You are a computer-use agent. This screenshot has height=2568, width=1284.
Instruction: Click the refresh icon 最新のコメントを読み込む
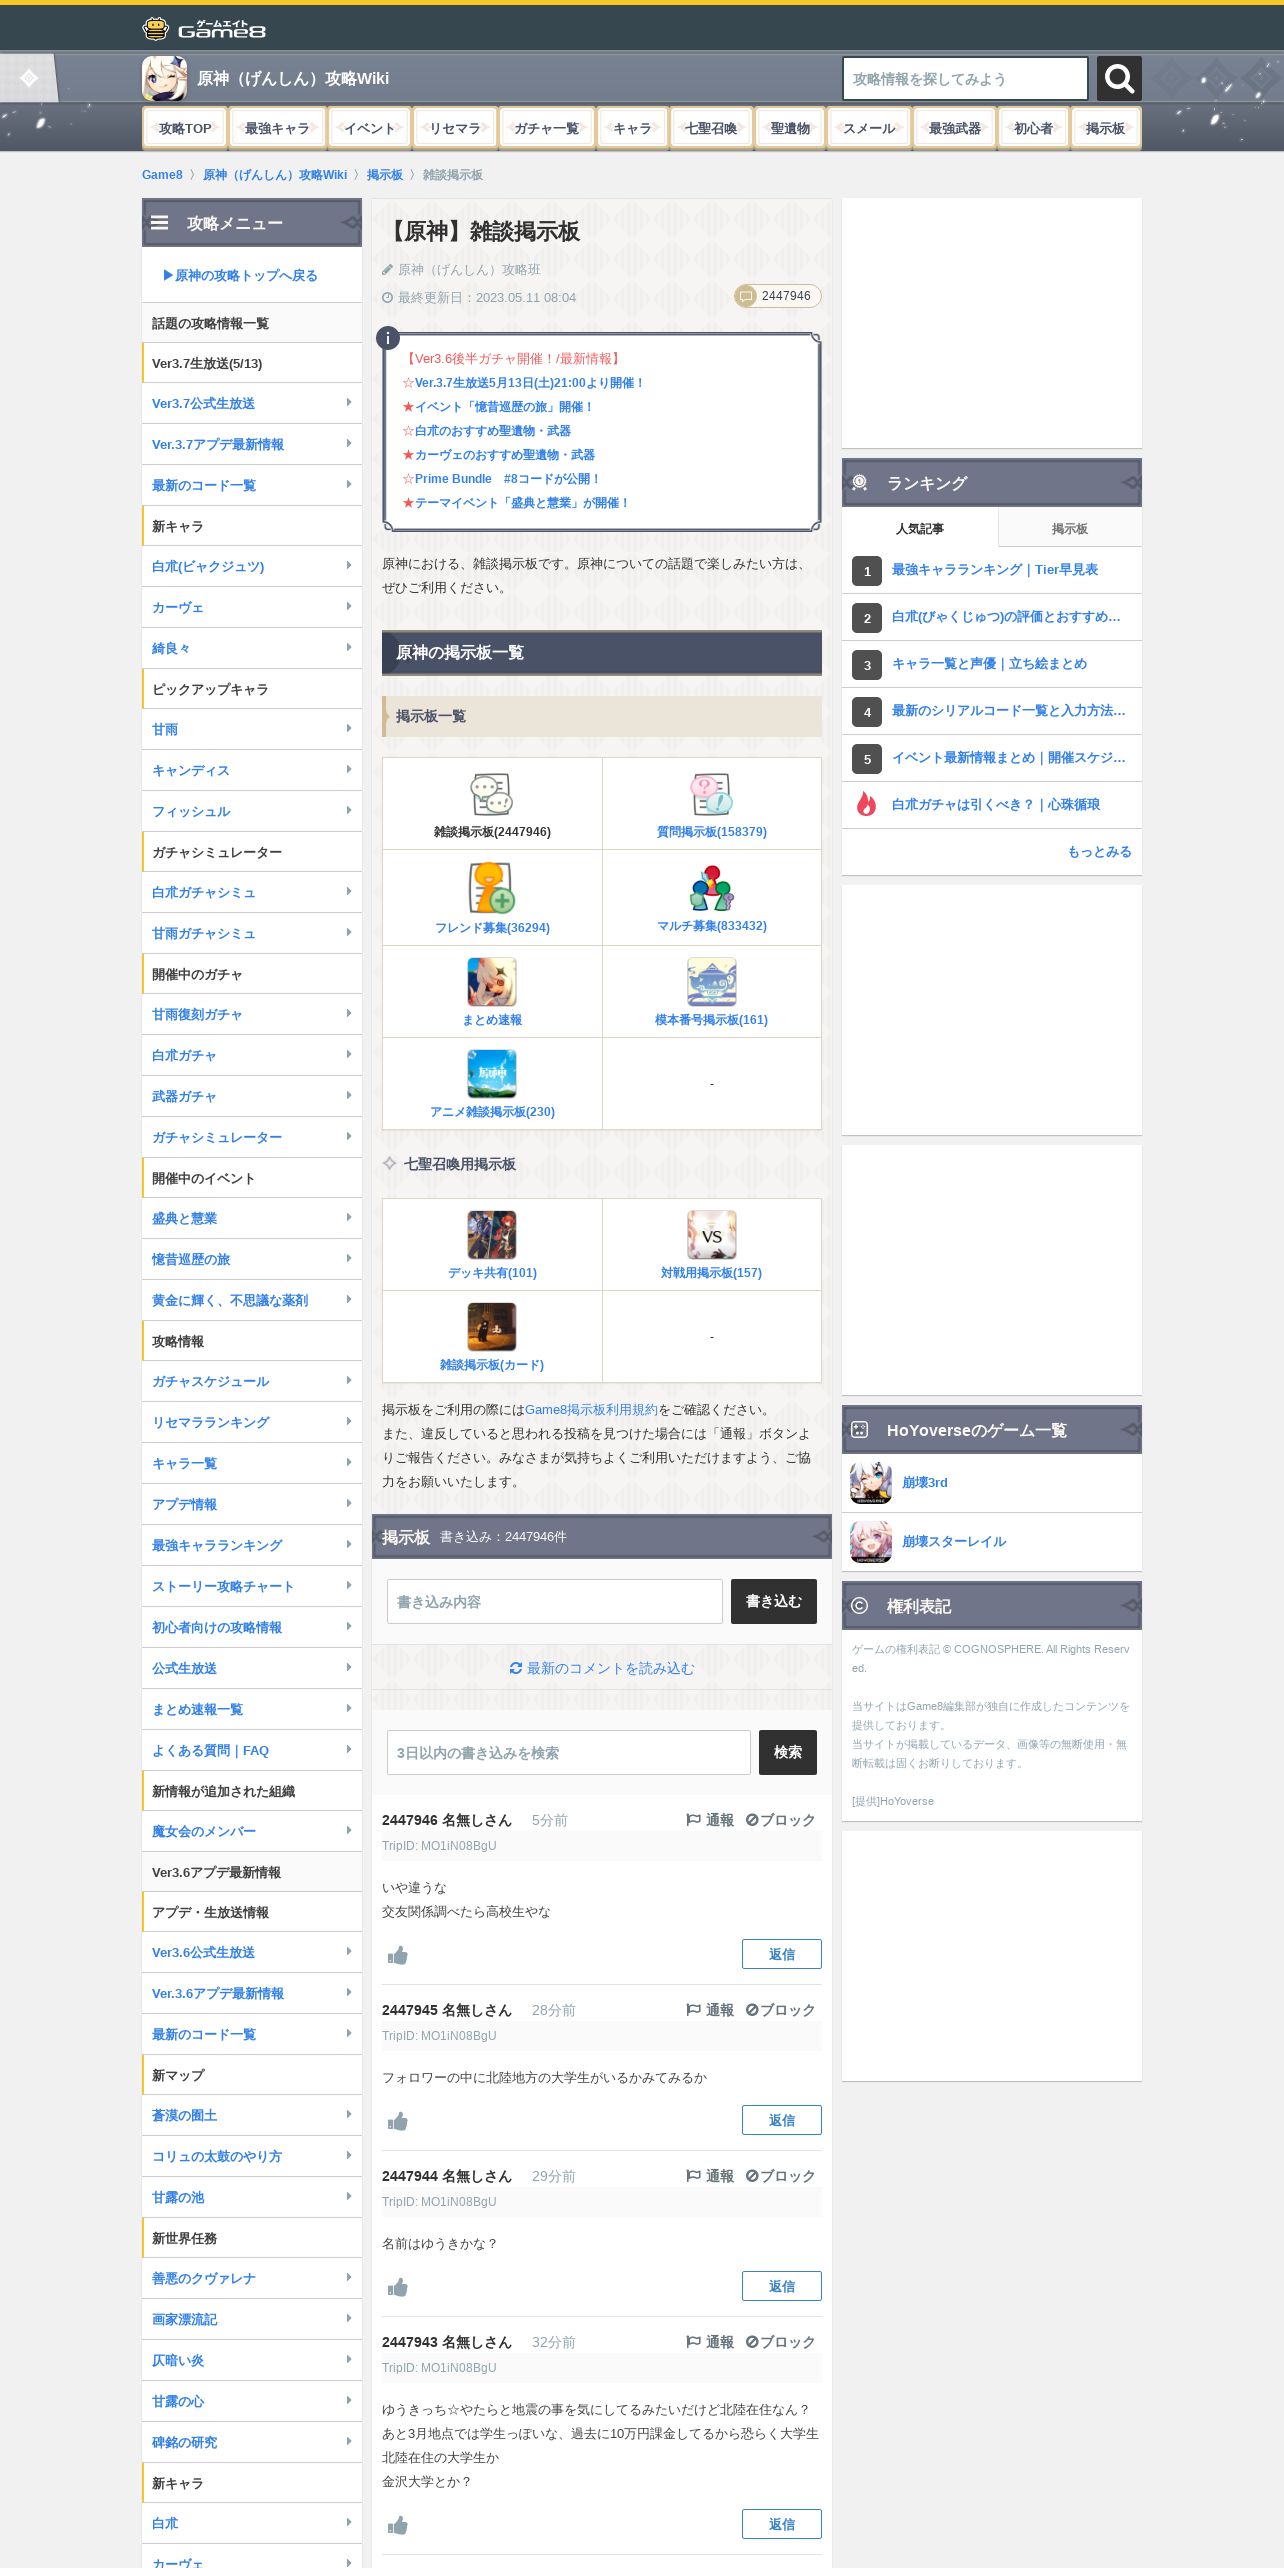(x=516, y=1668)
